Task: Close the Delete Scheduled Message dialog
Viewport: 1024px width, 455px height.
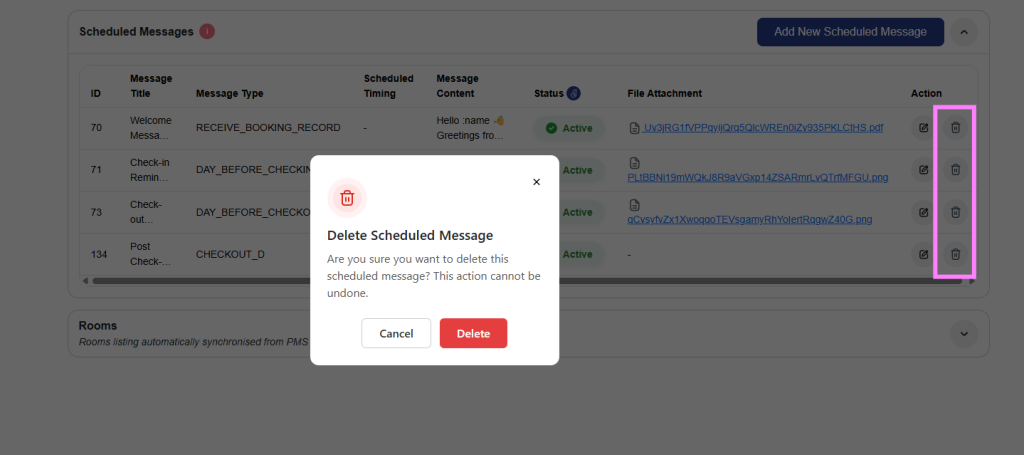Action: click(x=536, y=182)
